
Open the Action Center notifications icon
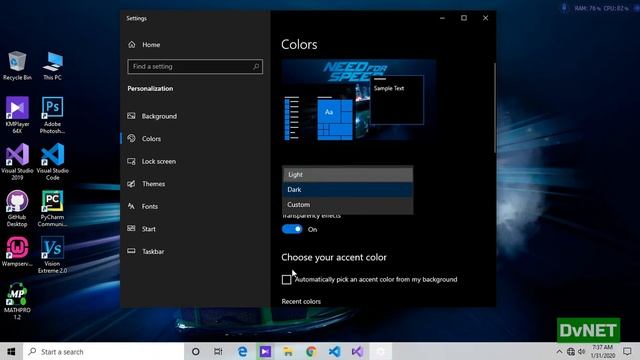(x=627, y=351)
